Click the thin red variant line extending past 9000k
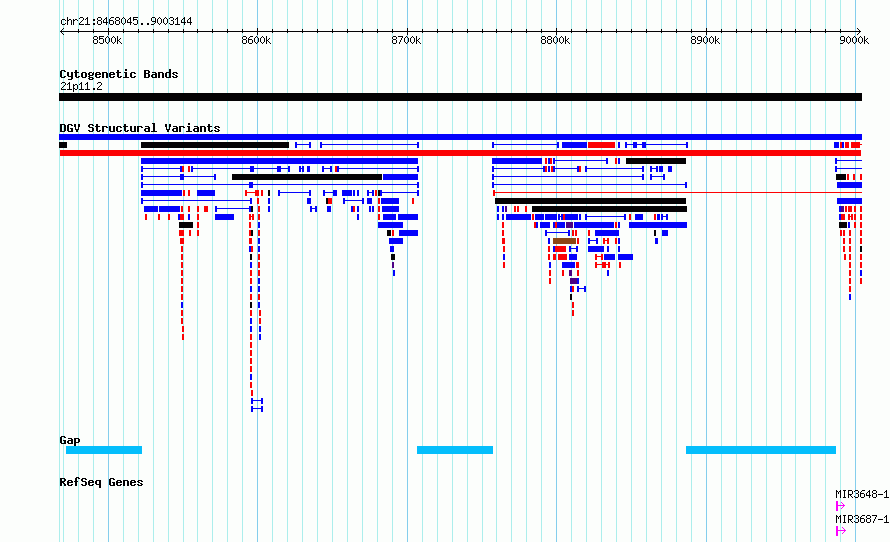Image resolution: width=890 pixels, height=542 pixels. (678, 193)
